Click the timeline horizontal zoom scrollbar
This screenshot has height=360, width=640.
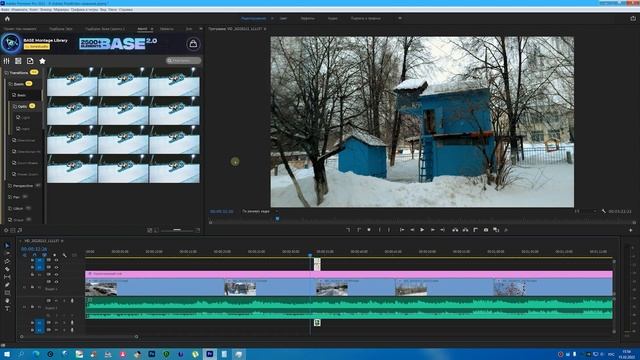click(79, 337)
